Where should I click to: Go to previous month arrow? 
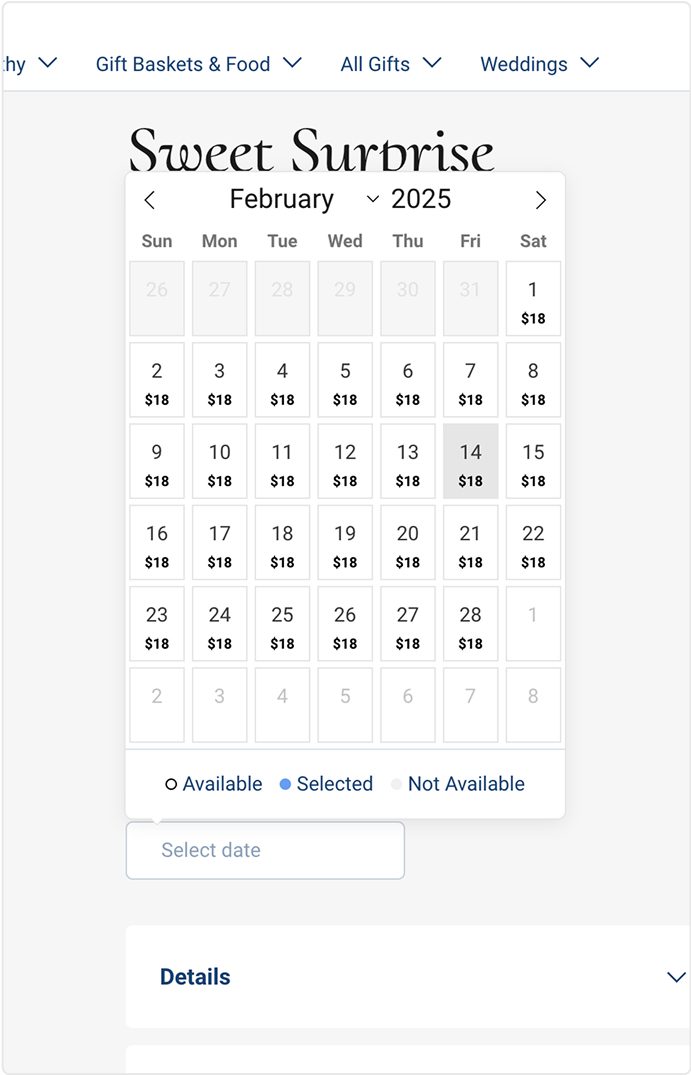coord(150,200)
